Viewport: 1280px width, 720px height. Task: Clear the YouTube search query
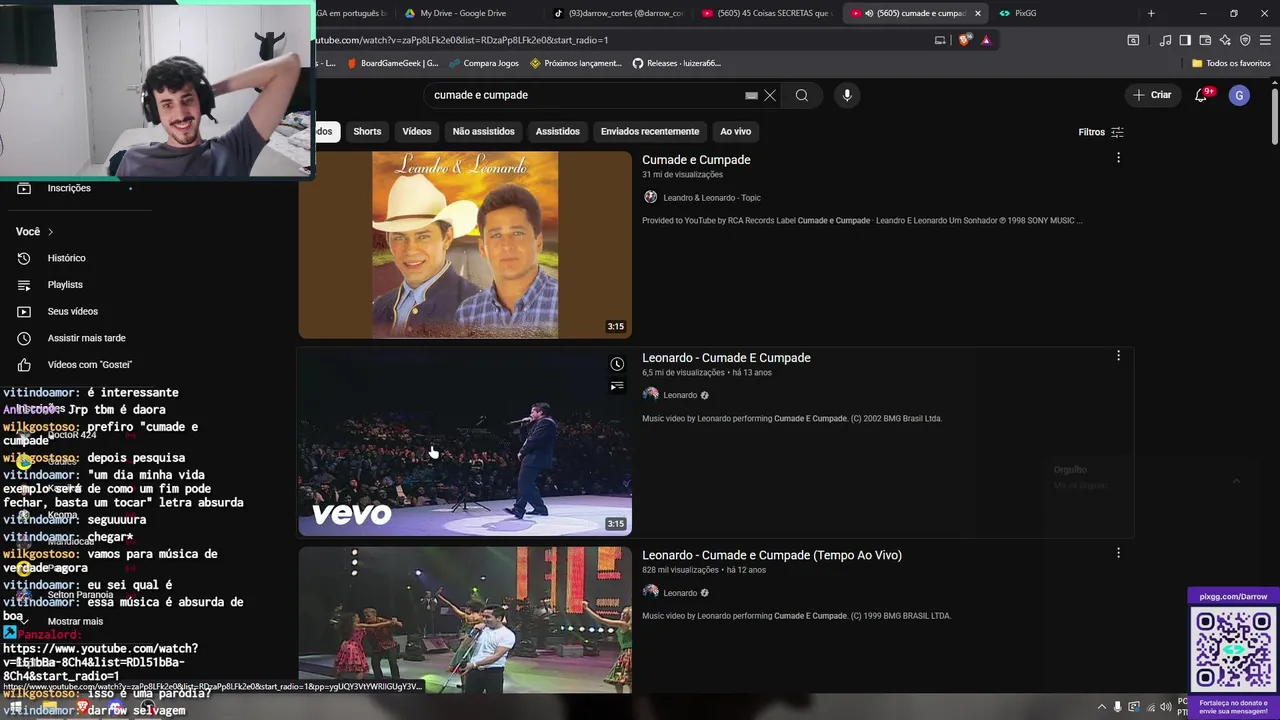point(770,95)
